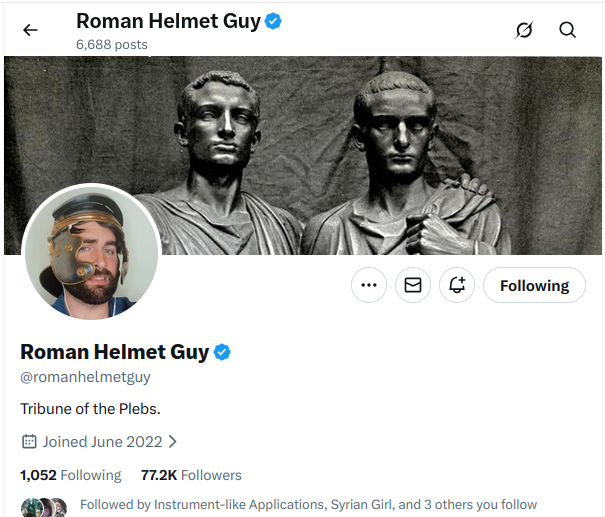The image size is (605, 517).
Task: Open the 1,052 Following list
Action: tap(70, 475)
